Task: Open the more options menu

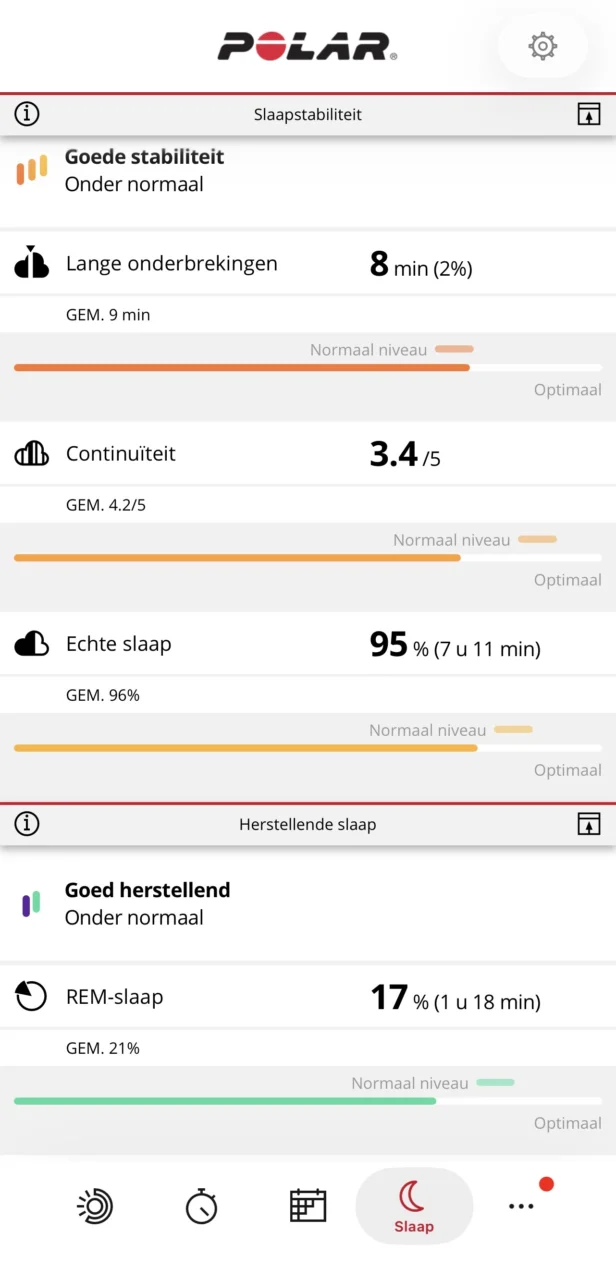Action: [521, 1205]
